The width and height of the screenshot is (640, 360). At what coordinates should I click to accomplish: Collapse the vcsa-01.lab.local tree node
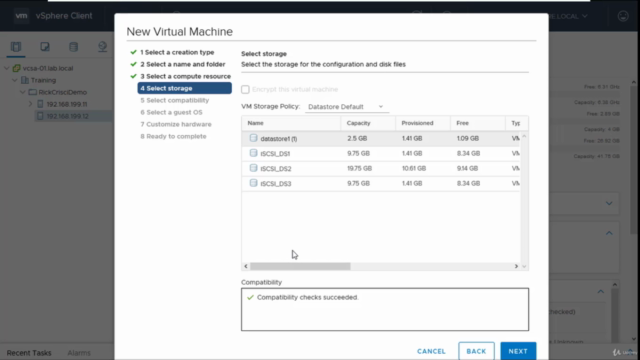(7, 68)
